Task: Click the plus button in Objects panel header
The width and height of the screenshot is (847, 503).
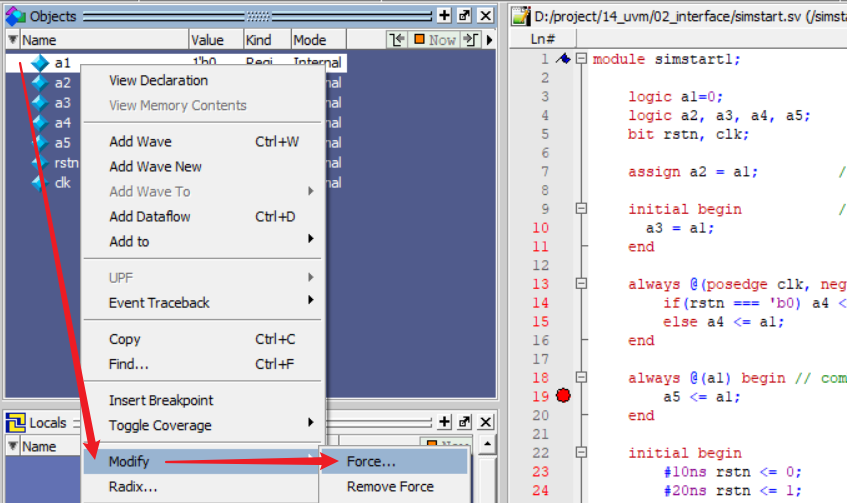Action: point(444,16)
